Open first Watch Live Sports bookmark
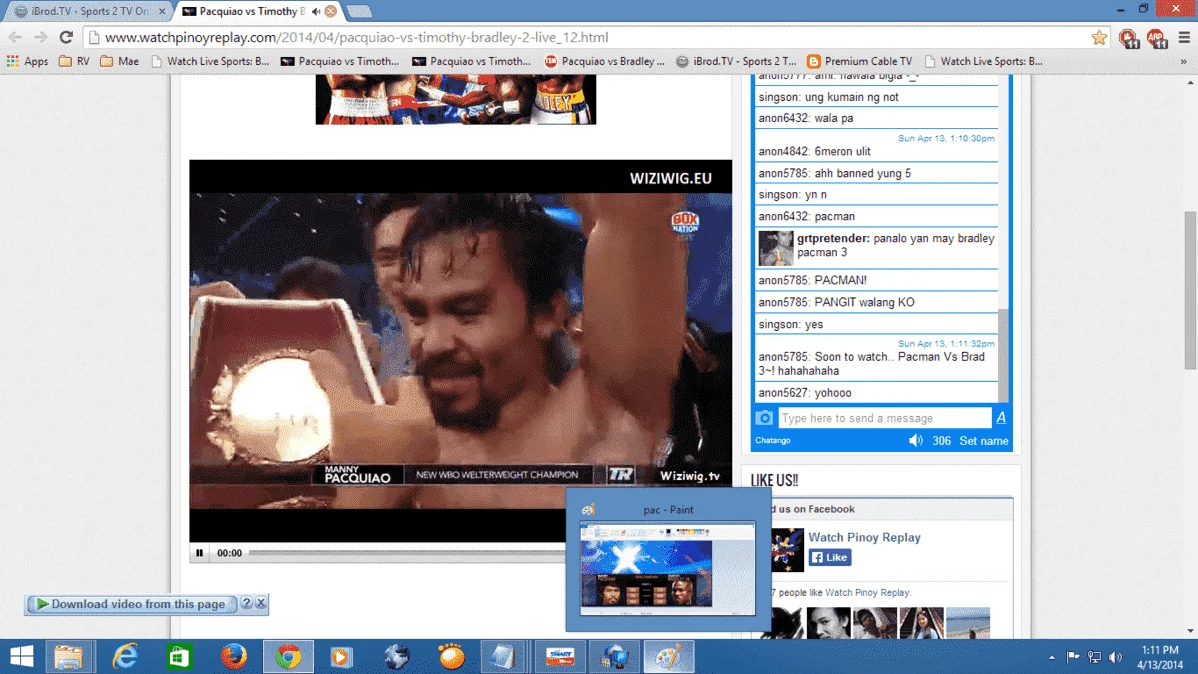Image resolution: width=1198 pixels, height=674 pixels. pos(210,61)
